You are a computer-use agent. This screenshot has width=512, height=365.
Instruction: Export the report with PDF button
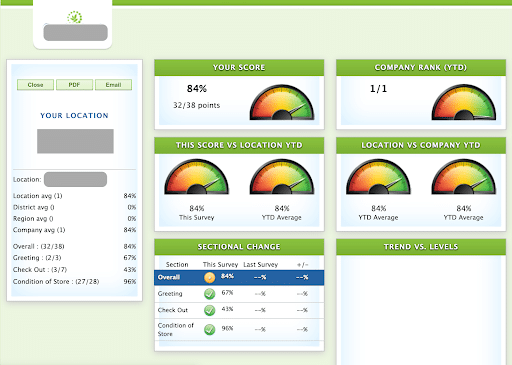point(74,85)
